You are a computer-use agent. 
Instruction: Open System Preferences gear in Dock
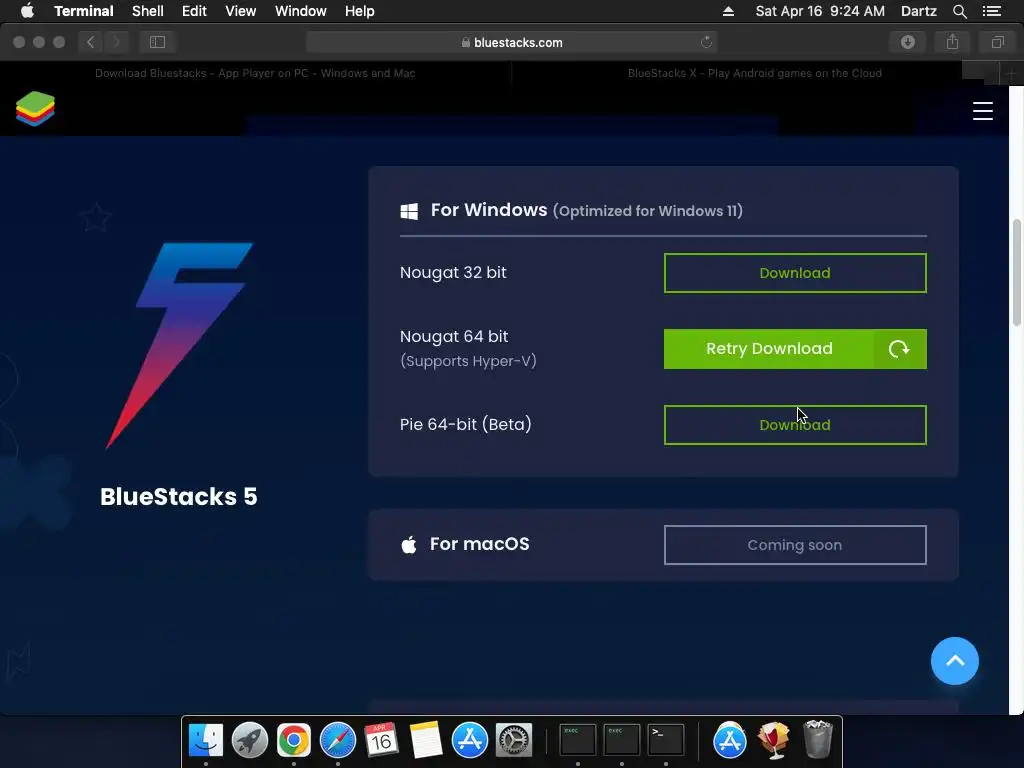(x=514, y=740)
